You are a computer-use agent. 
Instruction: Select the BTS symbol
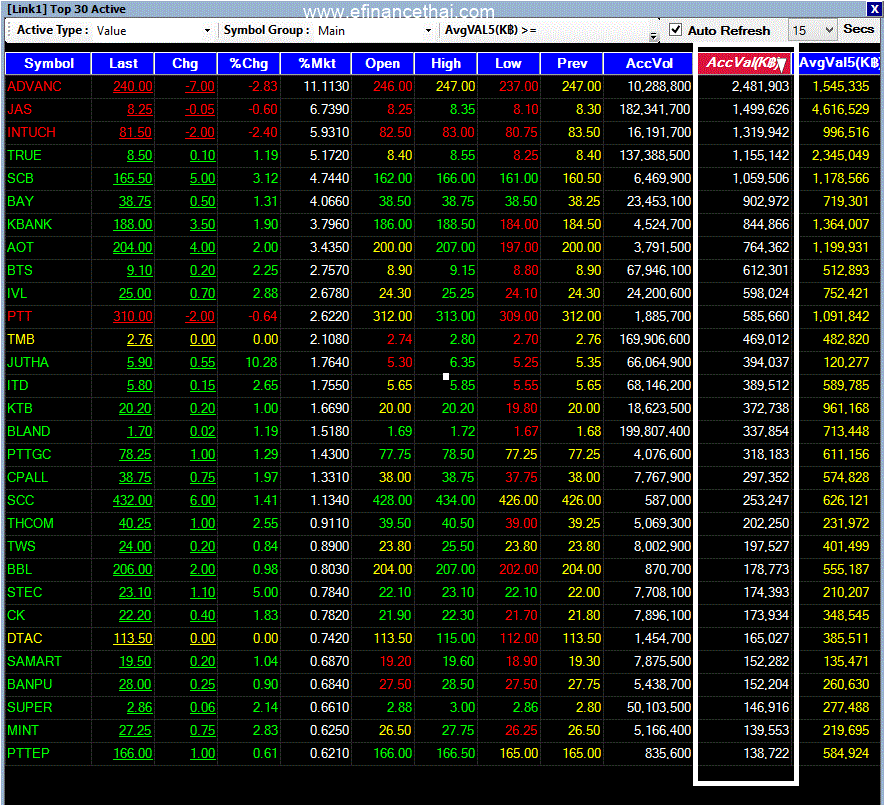point(20,270)
